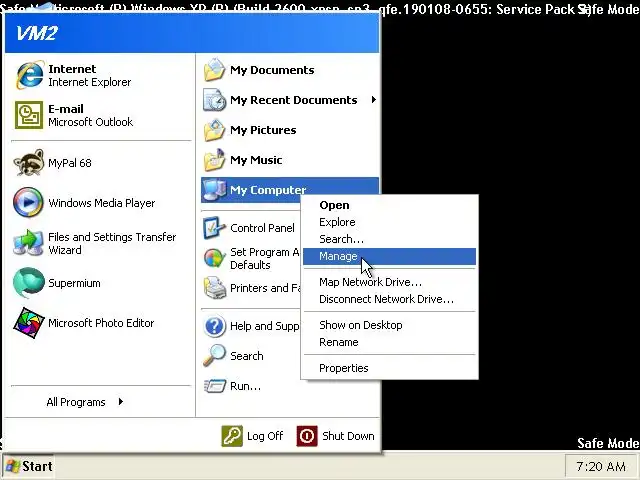Click the "My Computer" highlighted label
The width and height of the screenshot is (640, 480).
coord(268,190)
